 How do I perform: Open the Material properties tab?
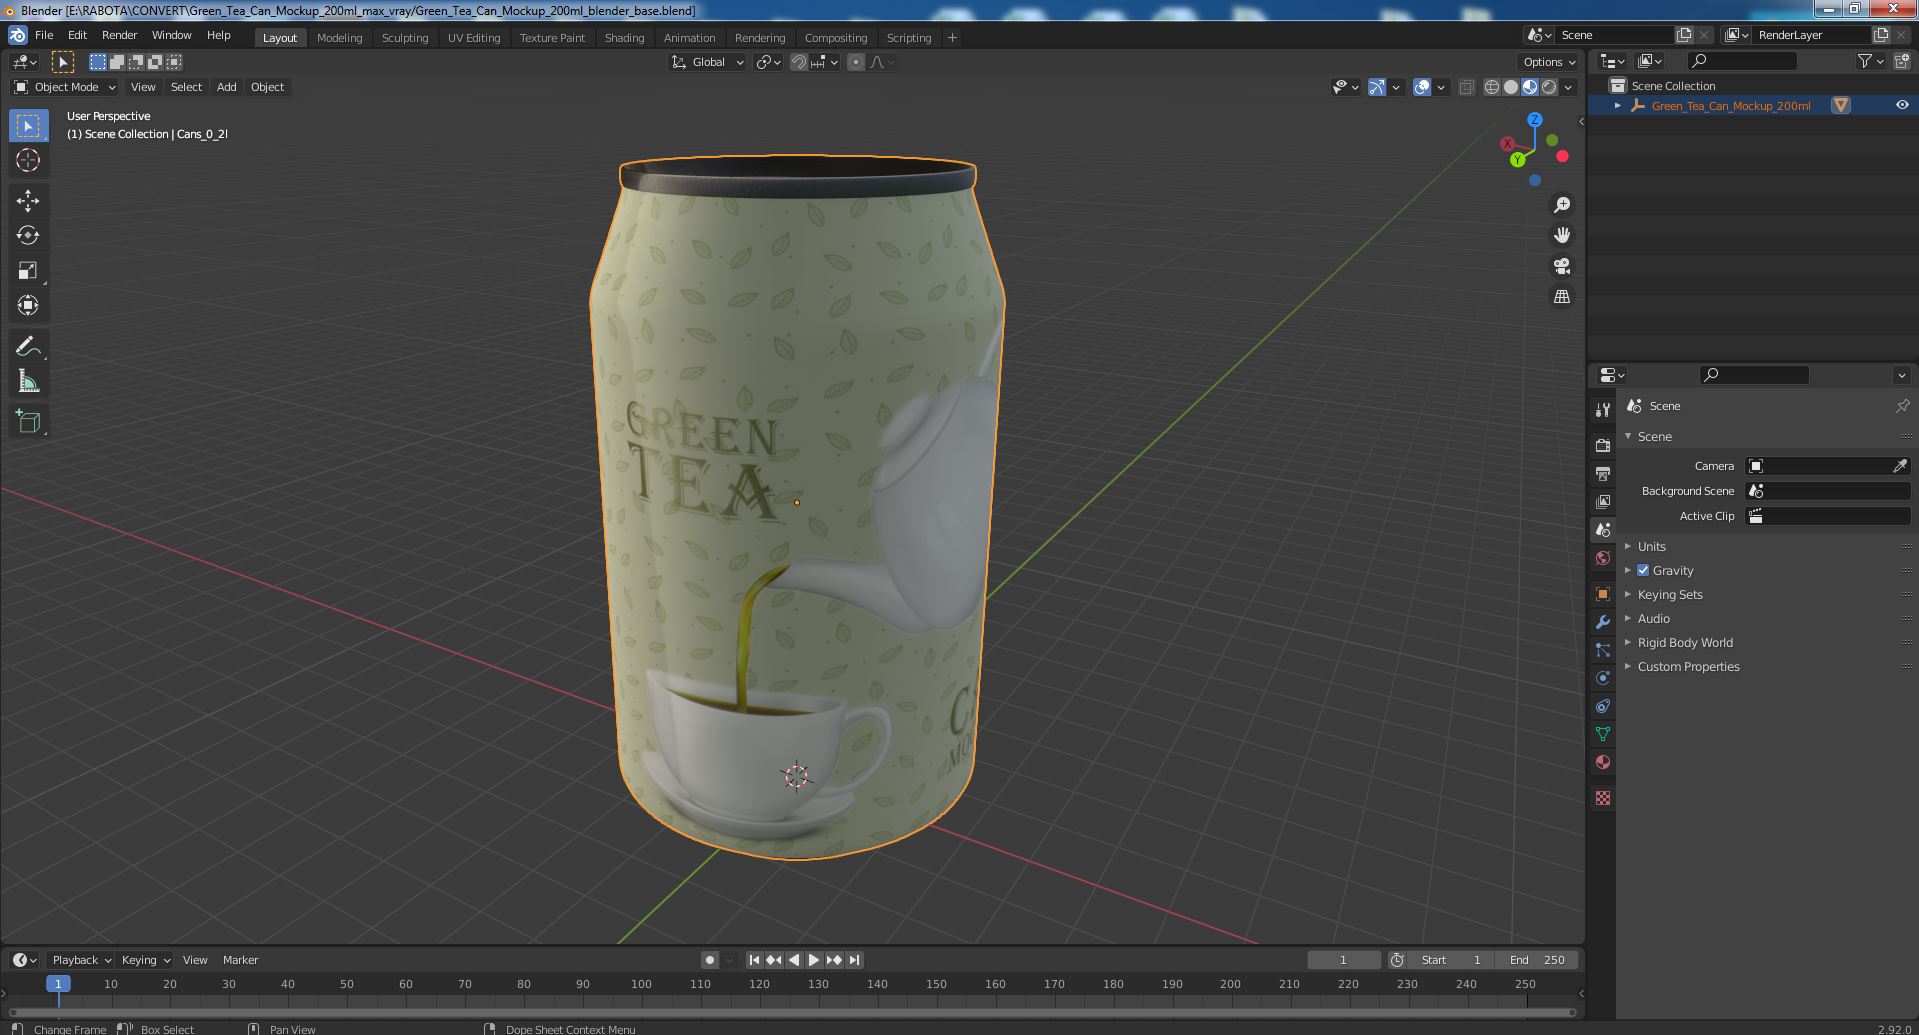click(1603, 762)
